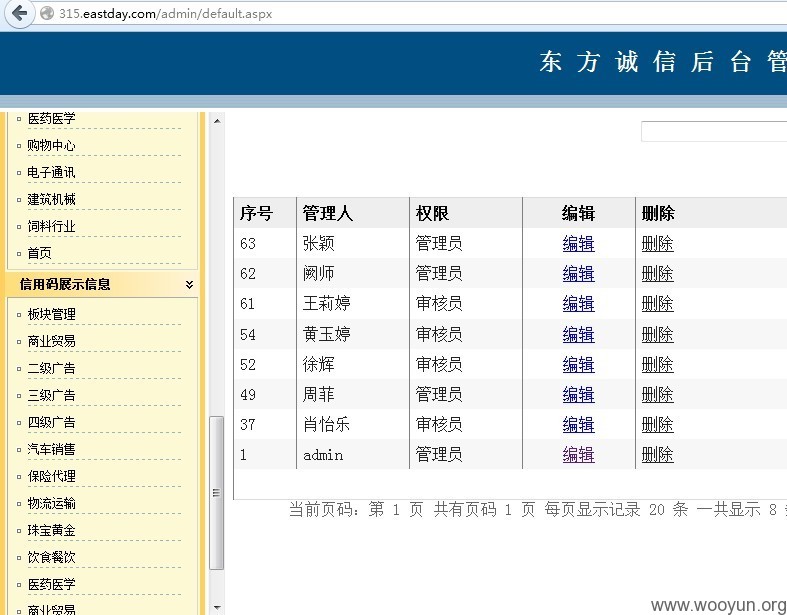Open 汽车销售 in the sidebar
787x615 pixels.
(x=51, y=449)
